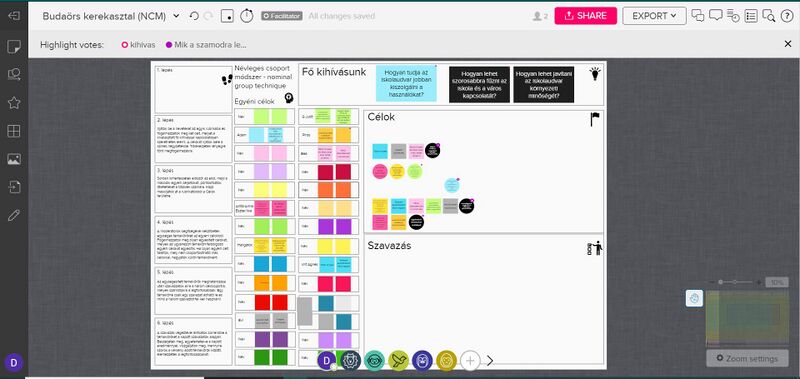The width and height of the screenshot is (800, 379).
Task: Open the EXPORT dropdown menu
Action: [654, 16]
